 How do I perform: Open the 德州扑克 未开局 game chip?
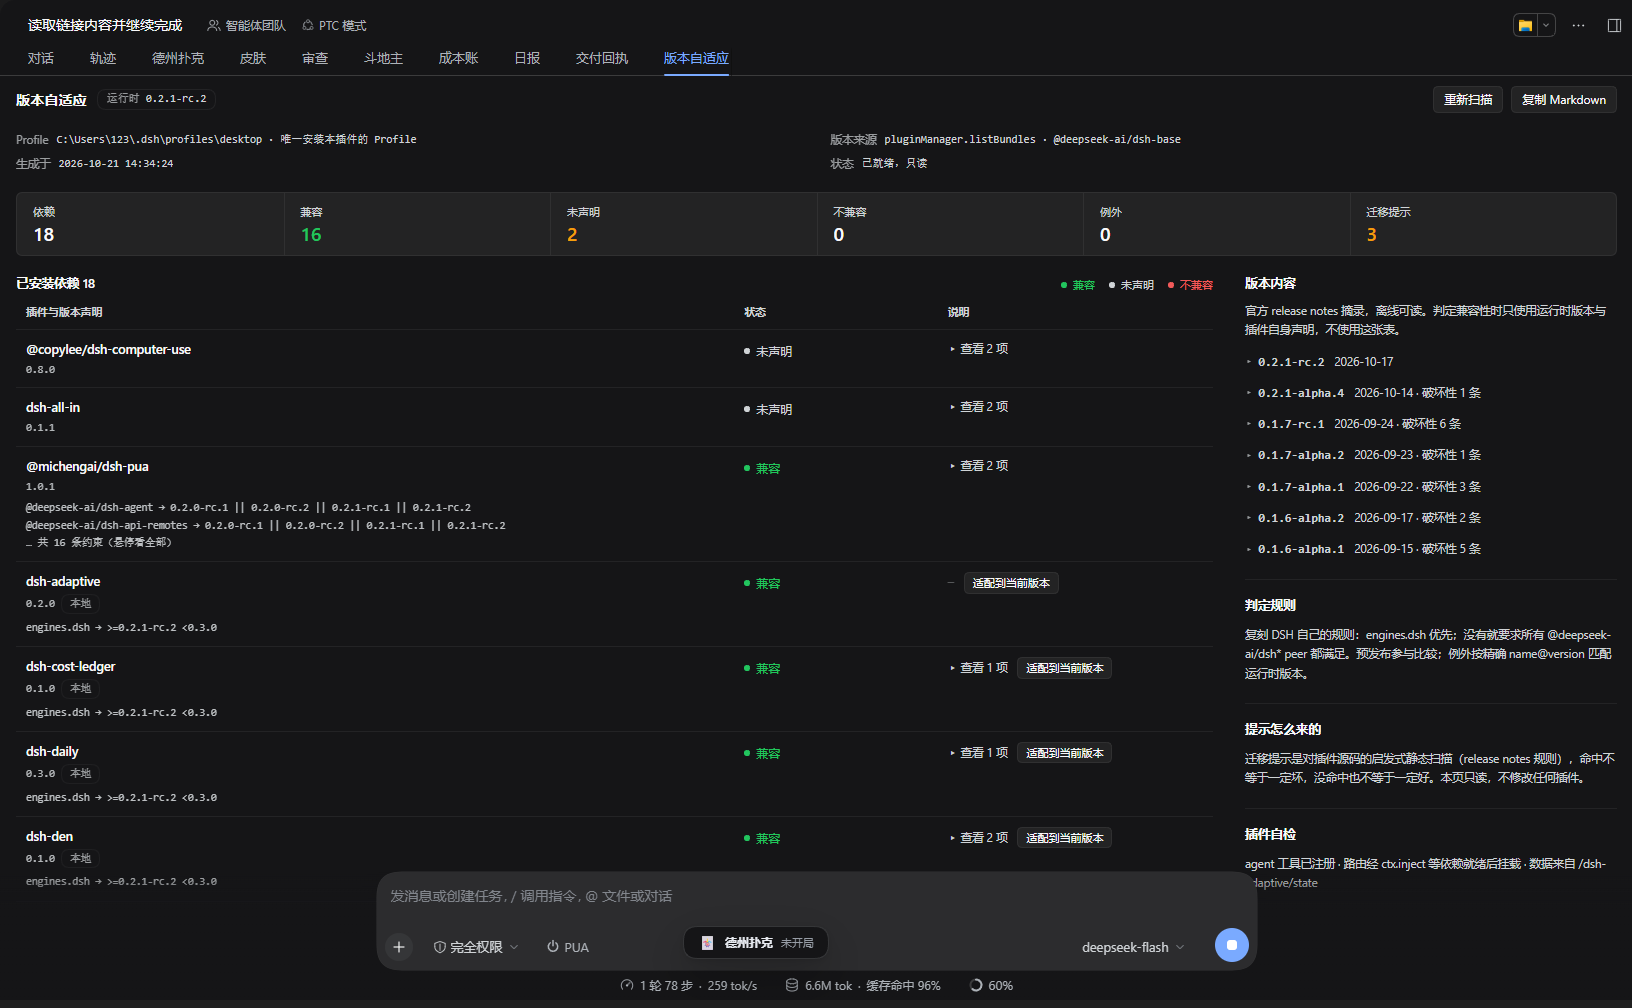pyautogui.click(x=756, y=943)
